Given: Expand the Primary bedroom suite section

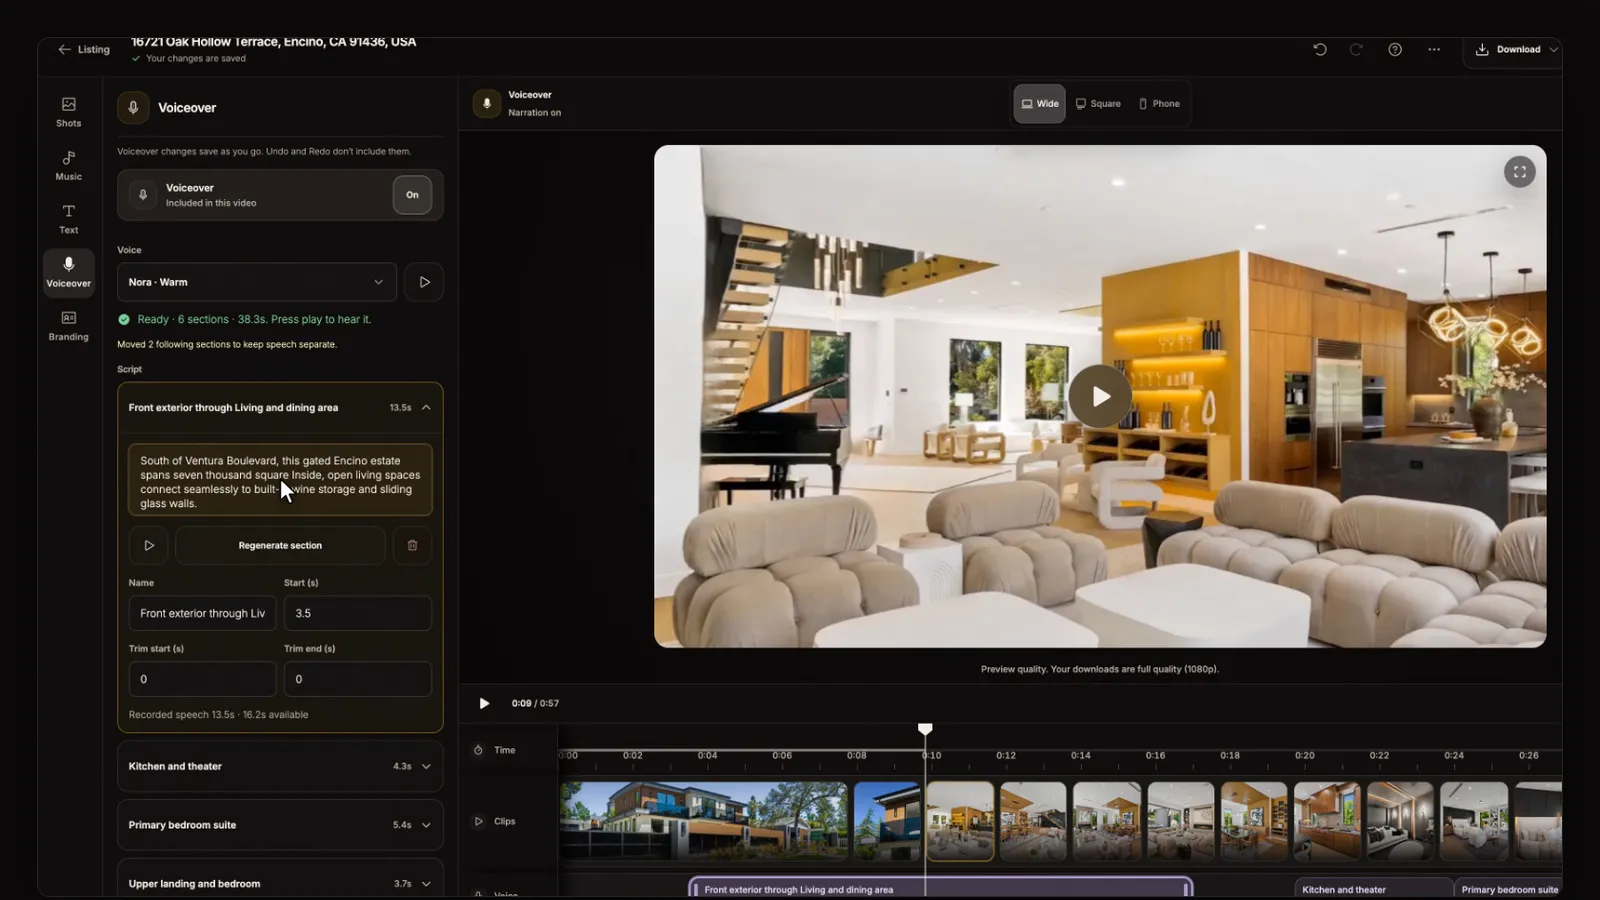Looking at the screenshot, I should point(280,825).
